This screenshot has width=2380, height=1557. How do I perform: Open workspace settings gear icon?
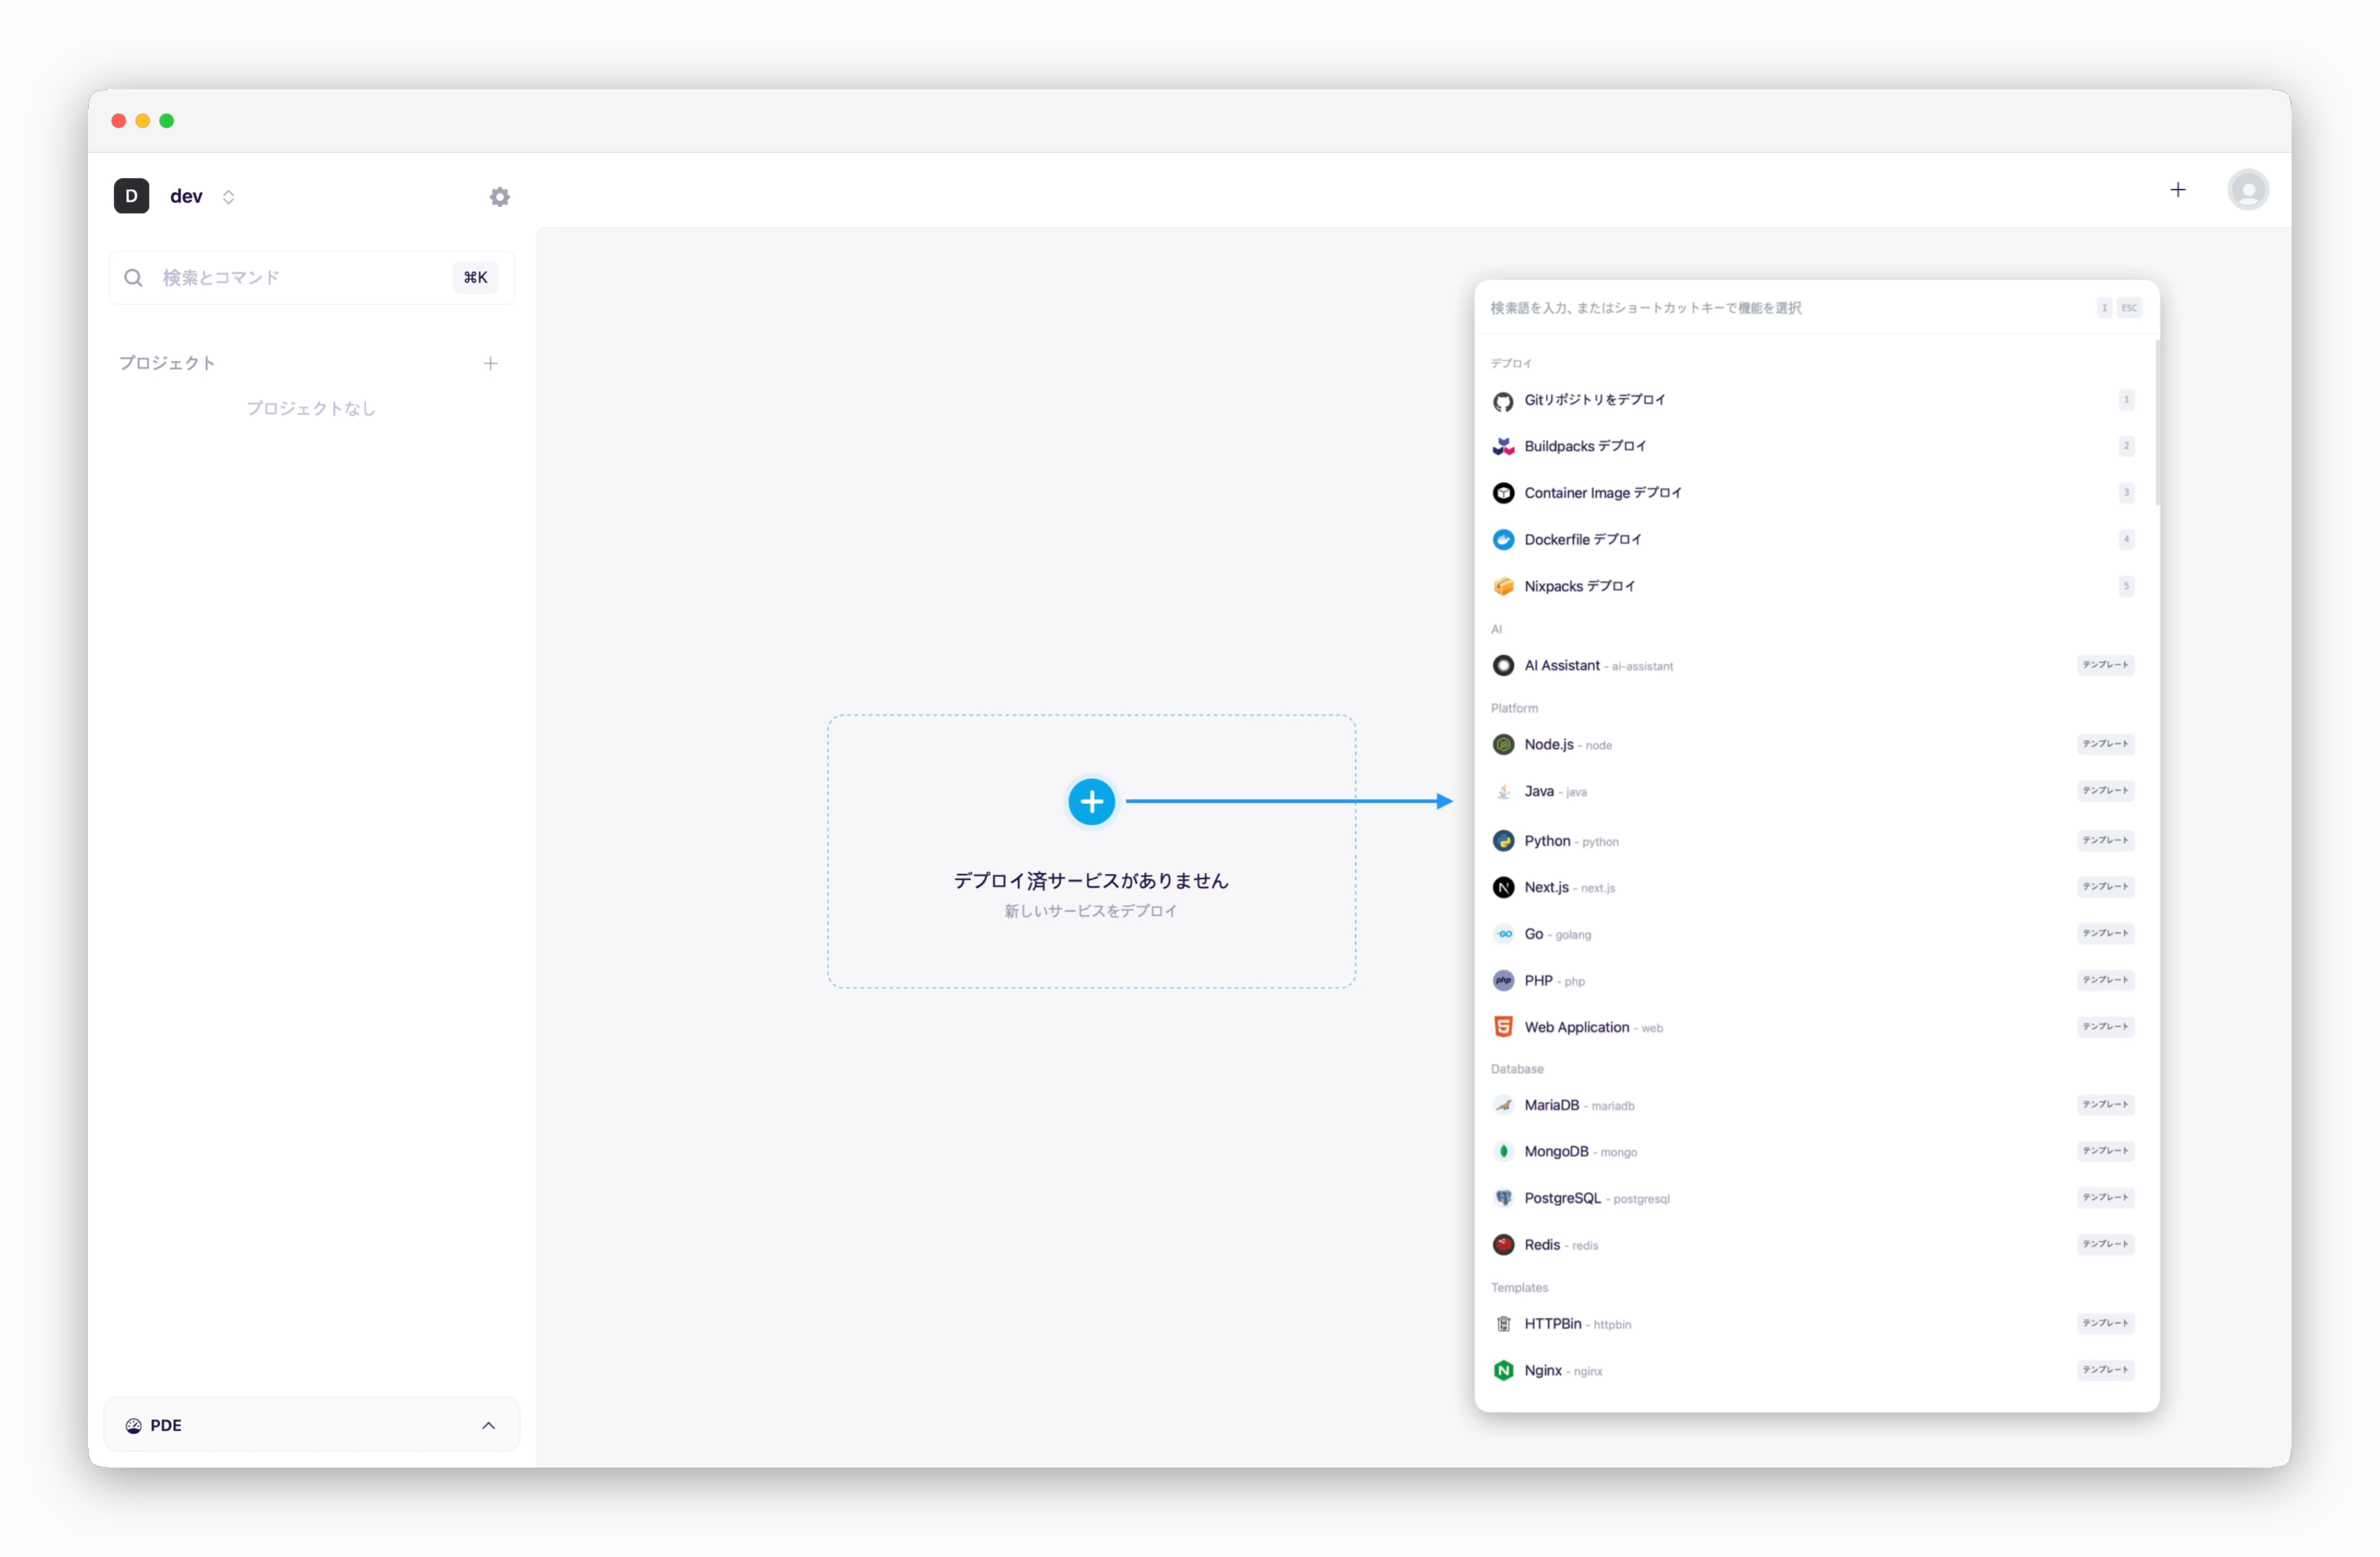(x=500, y=197)
